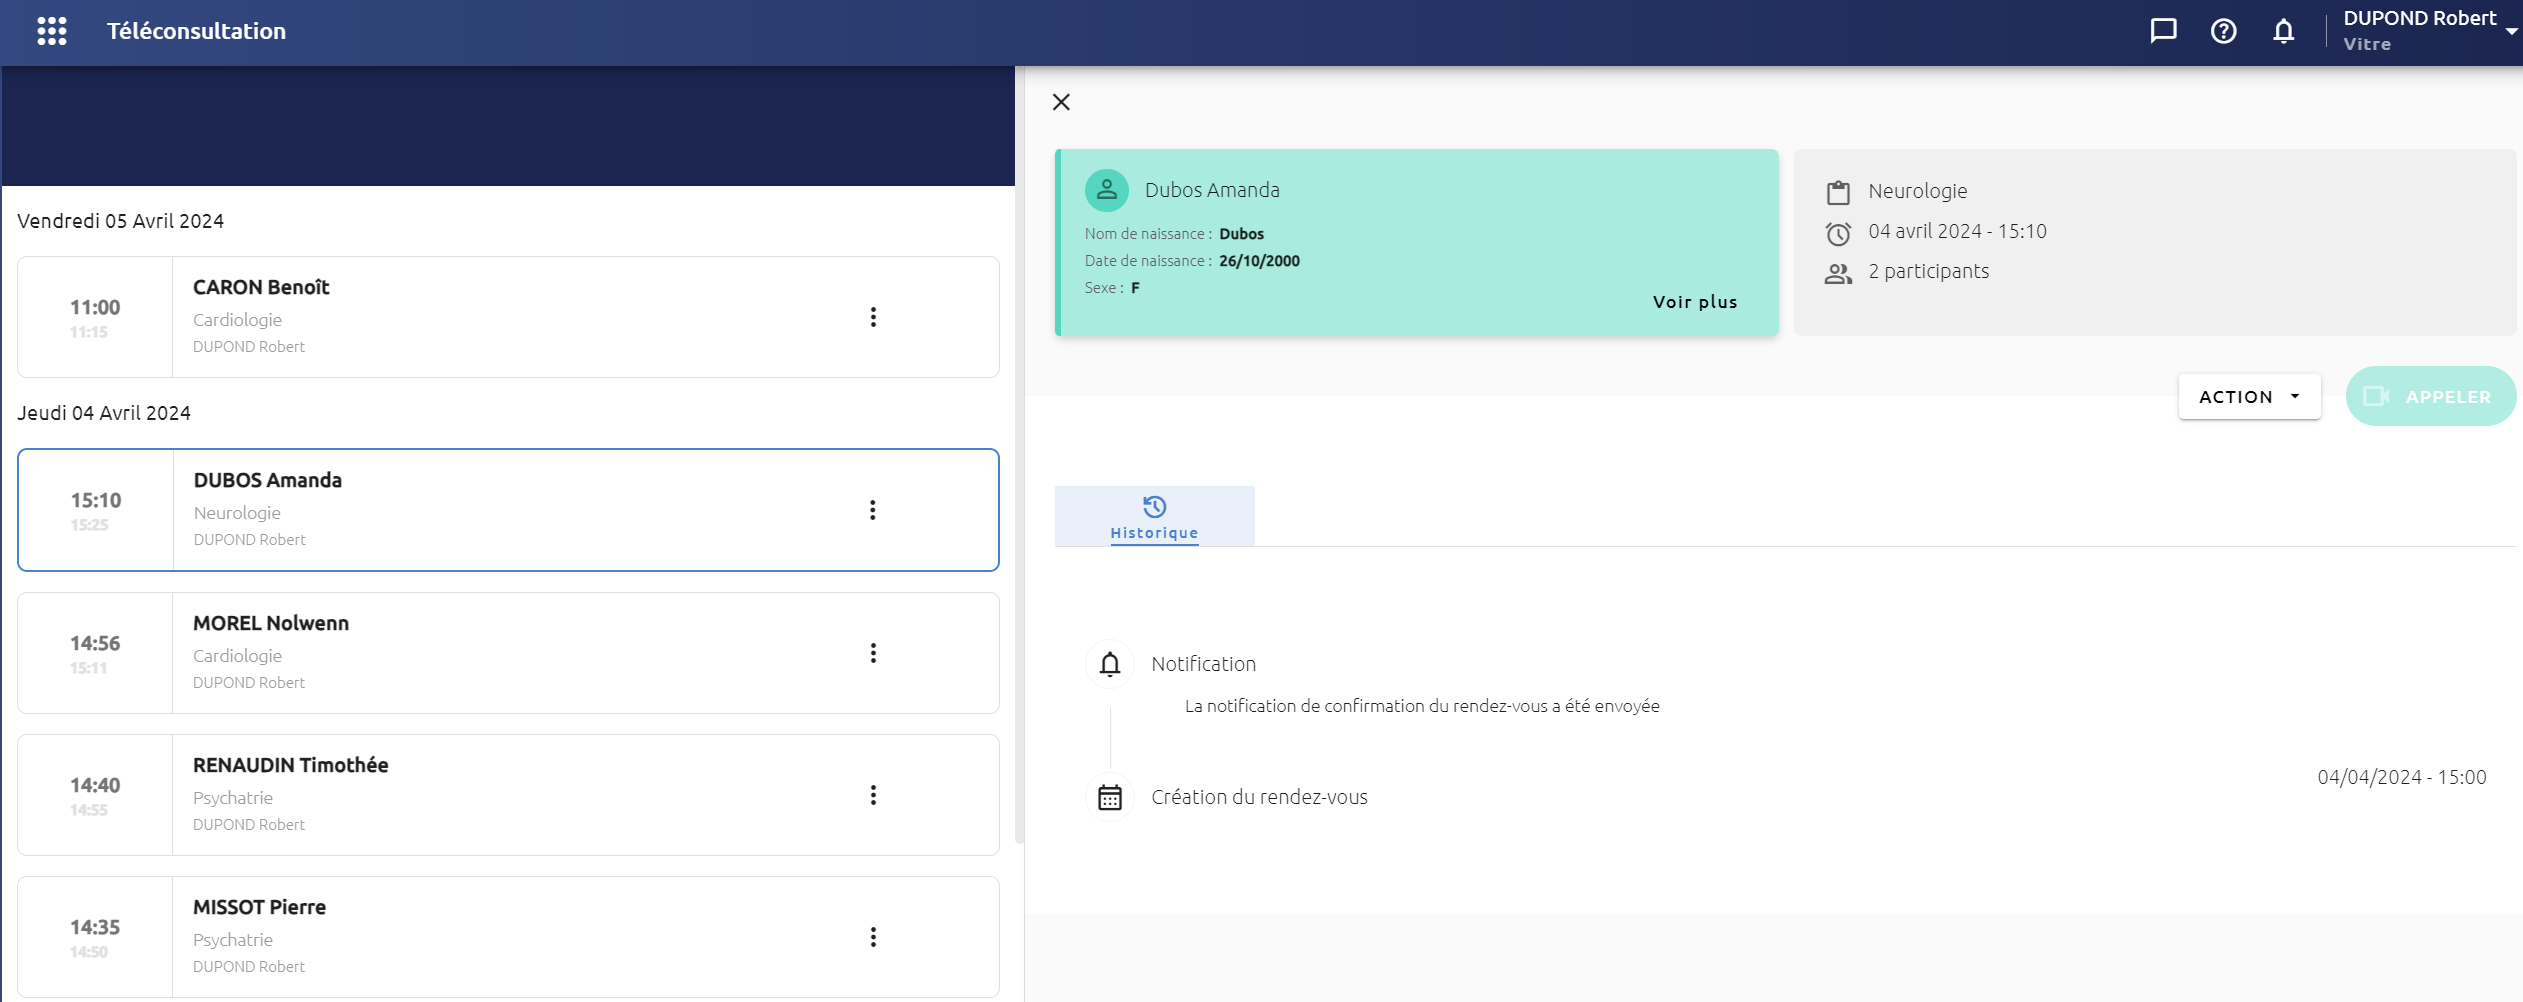Open the help question mark icon
Screen dimensions: 2523x1002
pos(2223,31)
